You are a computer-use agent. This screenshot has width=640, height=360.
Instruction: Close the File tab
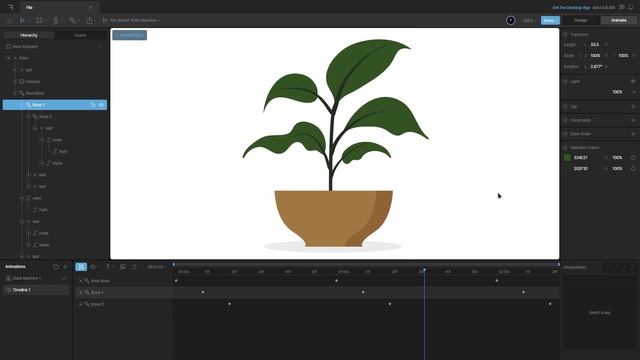point(90,7)
